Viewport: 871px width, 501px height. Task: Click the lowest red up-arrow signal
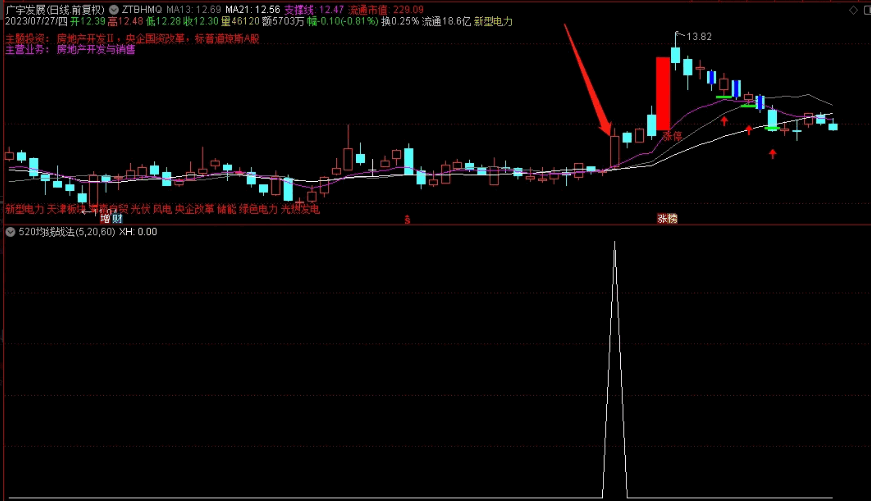click(773, 153)
